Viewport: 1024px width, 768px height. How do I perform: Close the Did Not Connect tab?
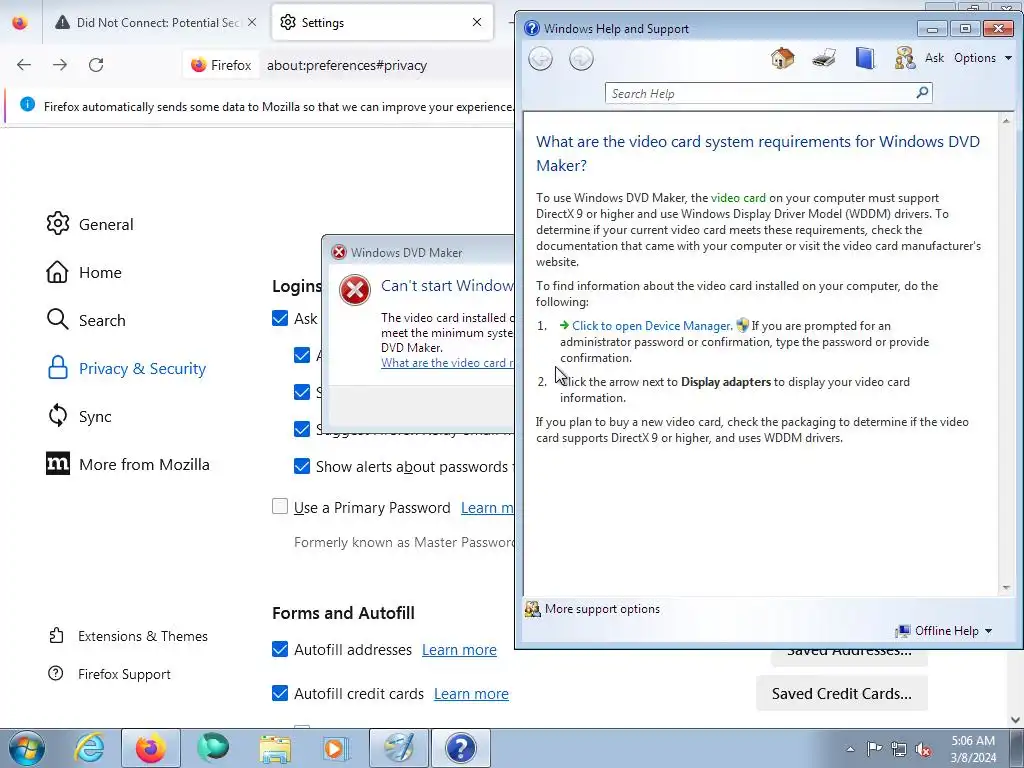pyautogui.click(x=252, y=22)
